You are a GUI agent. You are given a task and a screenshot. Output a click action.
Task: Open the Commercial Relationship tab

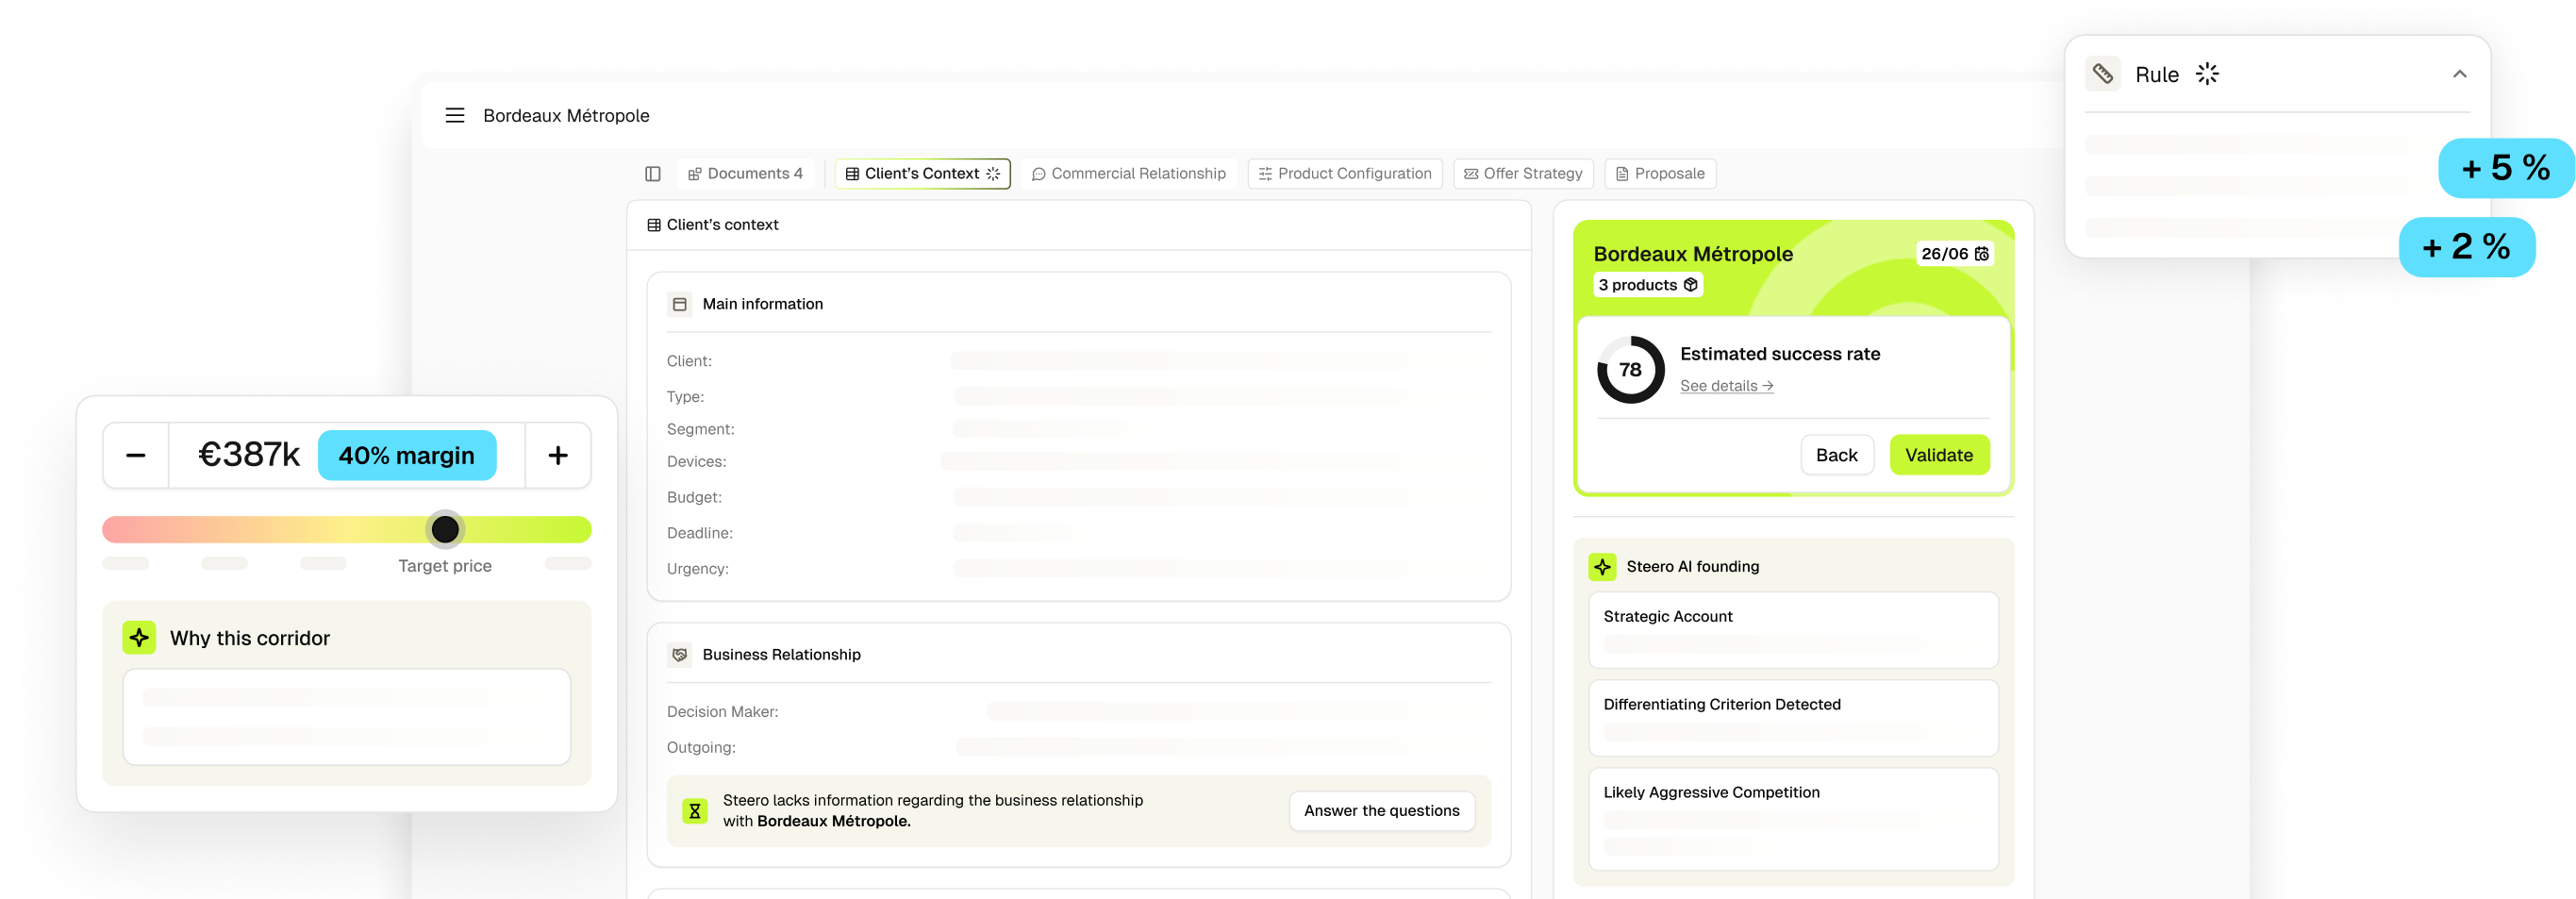pos(1129,174)
